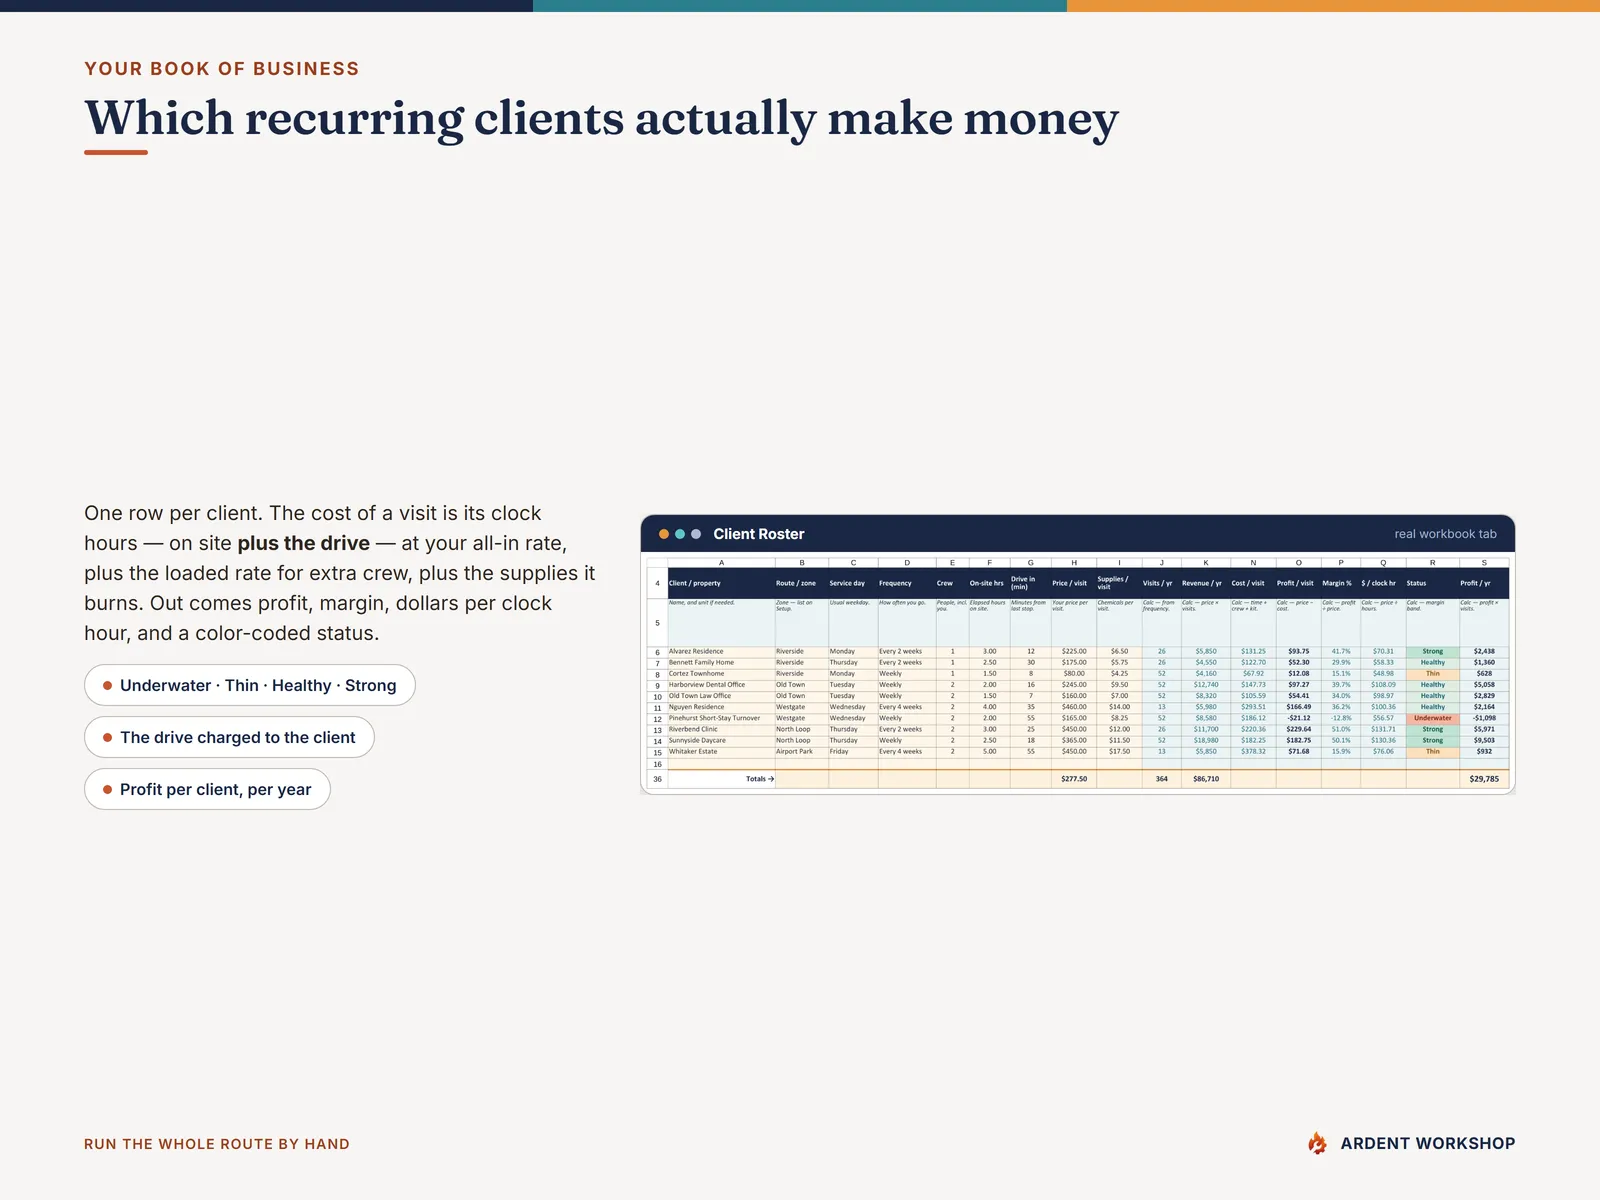Click the '$18,980' revenue per year cell
This screenshot has width=1600, height=1200.
pyautogui.click(x=1205, y=741)
